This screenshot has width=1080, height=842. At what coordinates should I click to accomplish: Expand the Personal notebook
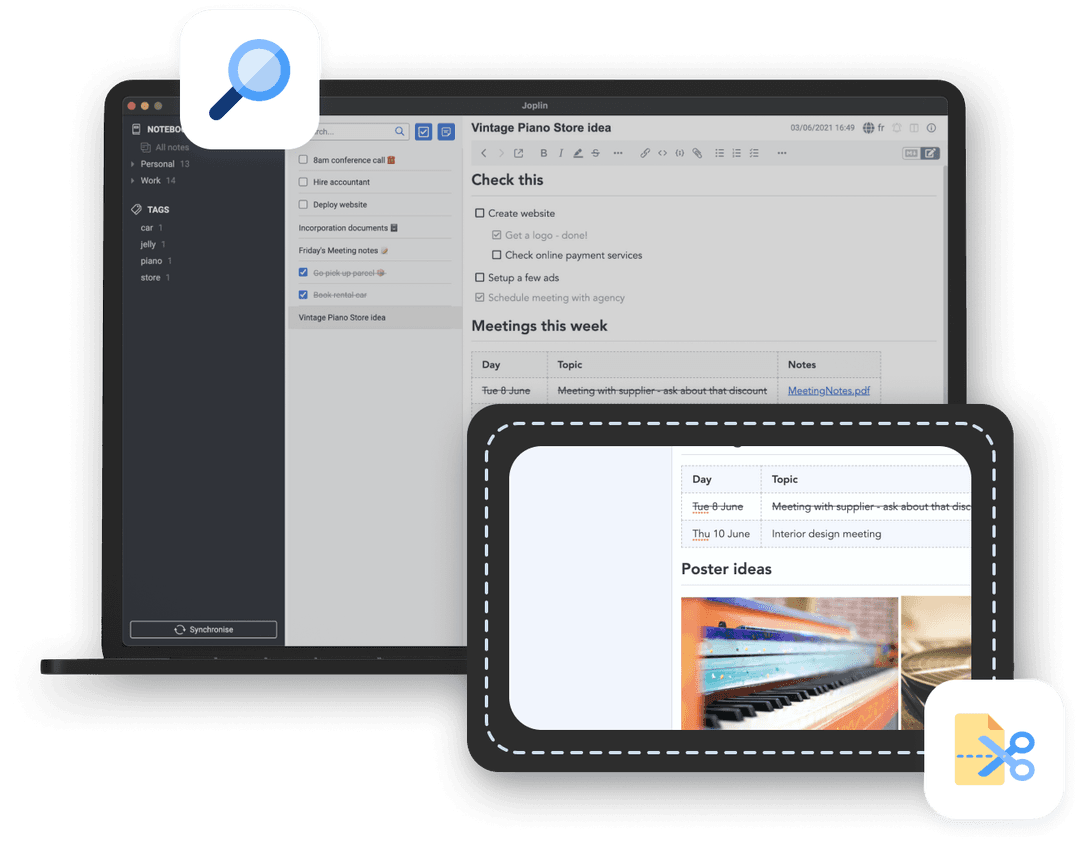[x=131, y=163]
